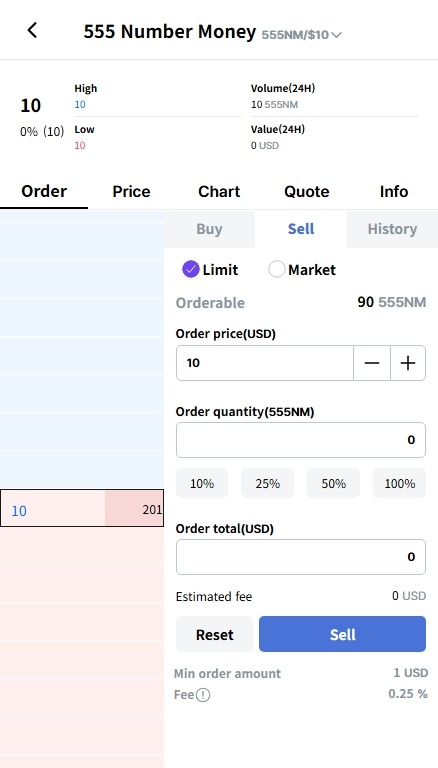Viewport: 438px width, 768px height.
Task: Open the Quote tab
Action: point(307,191)
